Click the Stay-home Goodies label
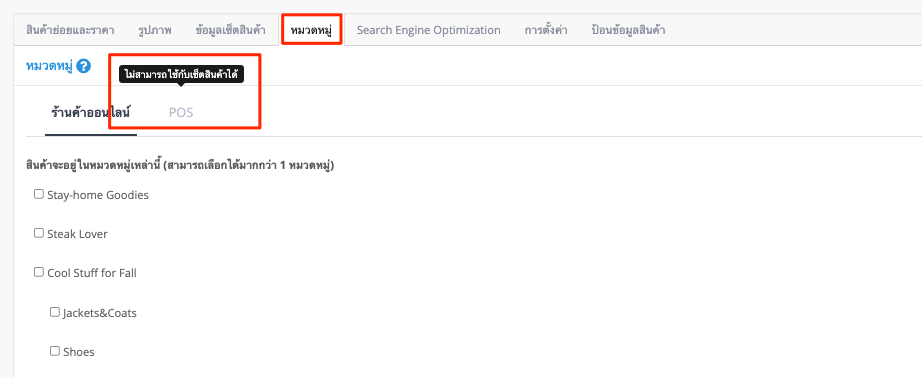The width and height of the screenshot is (922, 378). [x=98, y=195]
